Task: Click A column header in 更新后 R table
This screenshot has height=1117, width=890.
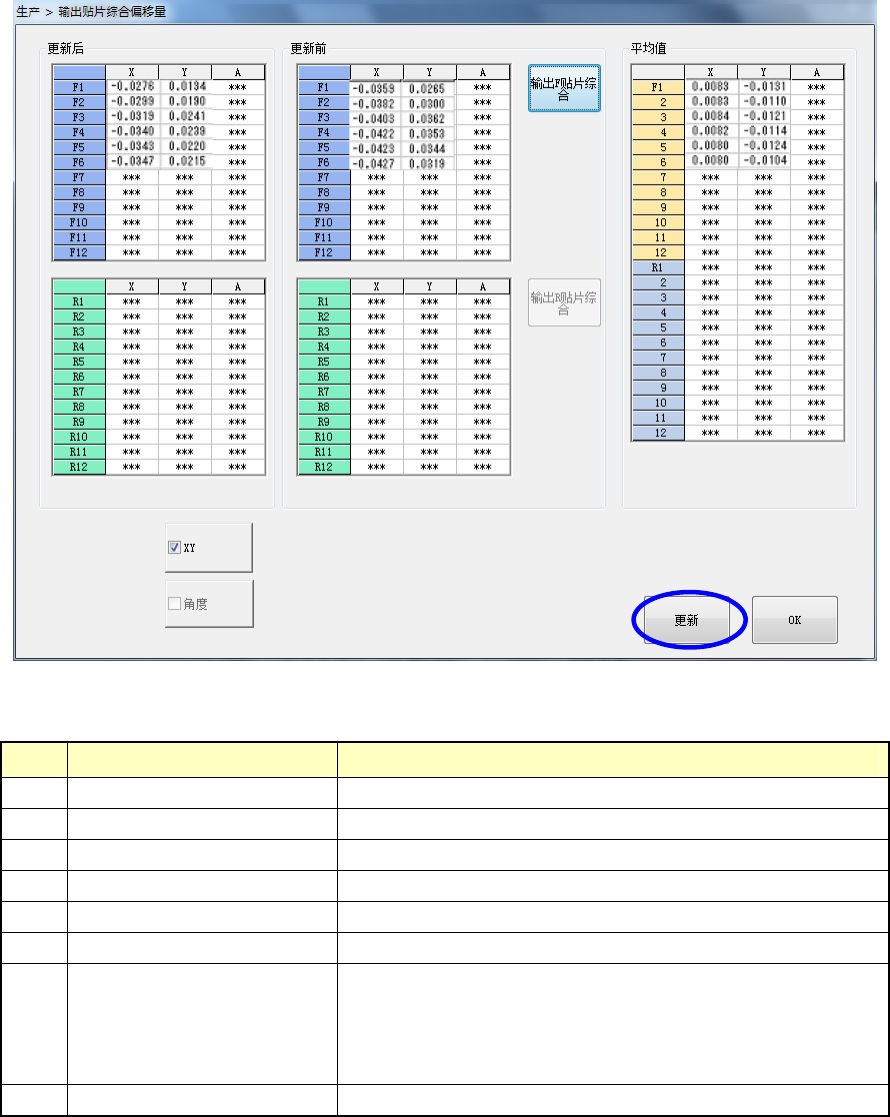Action: click(x=238, y=286)
